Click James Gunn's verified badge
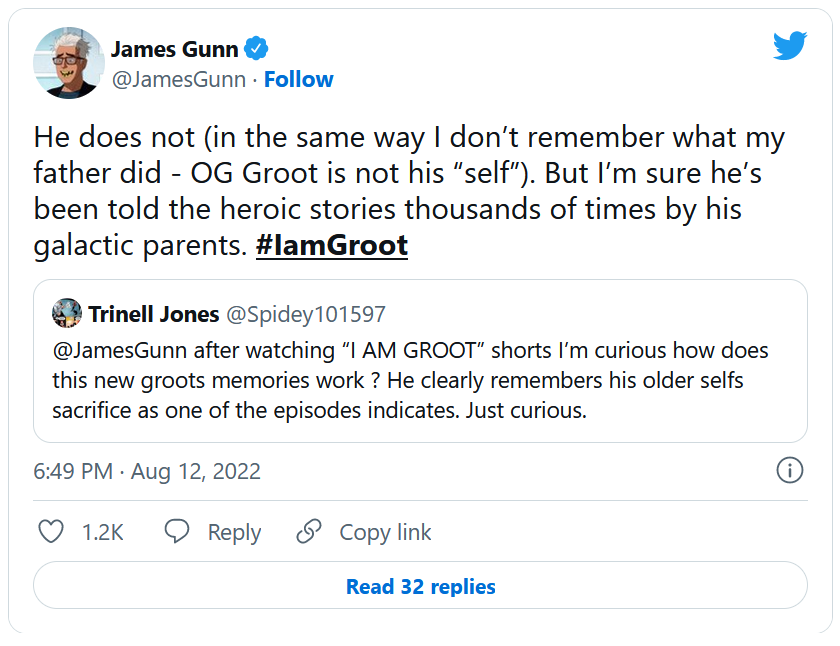Image resolution: width=840 pixels, height=646 pixels. coord(256,49)
